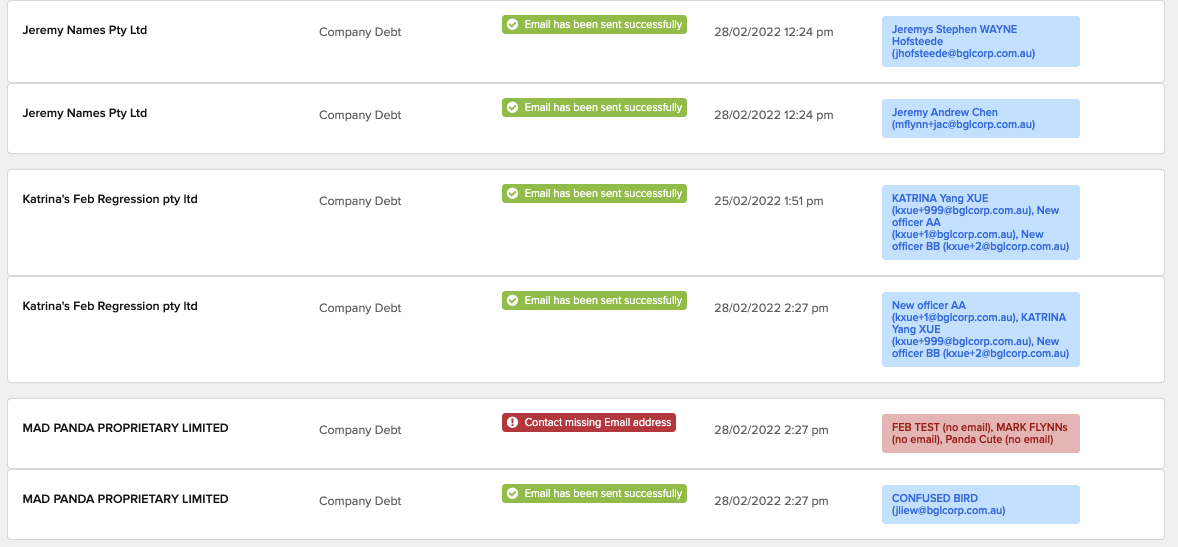Click recipient tag starting with New officer AA
The width and height of the screenshot is (1178, 547).
click(979, 329)
